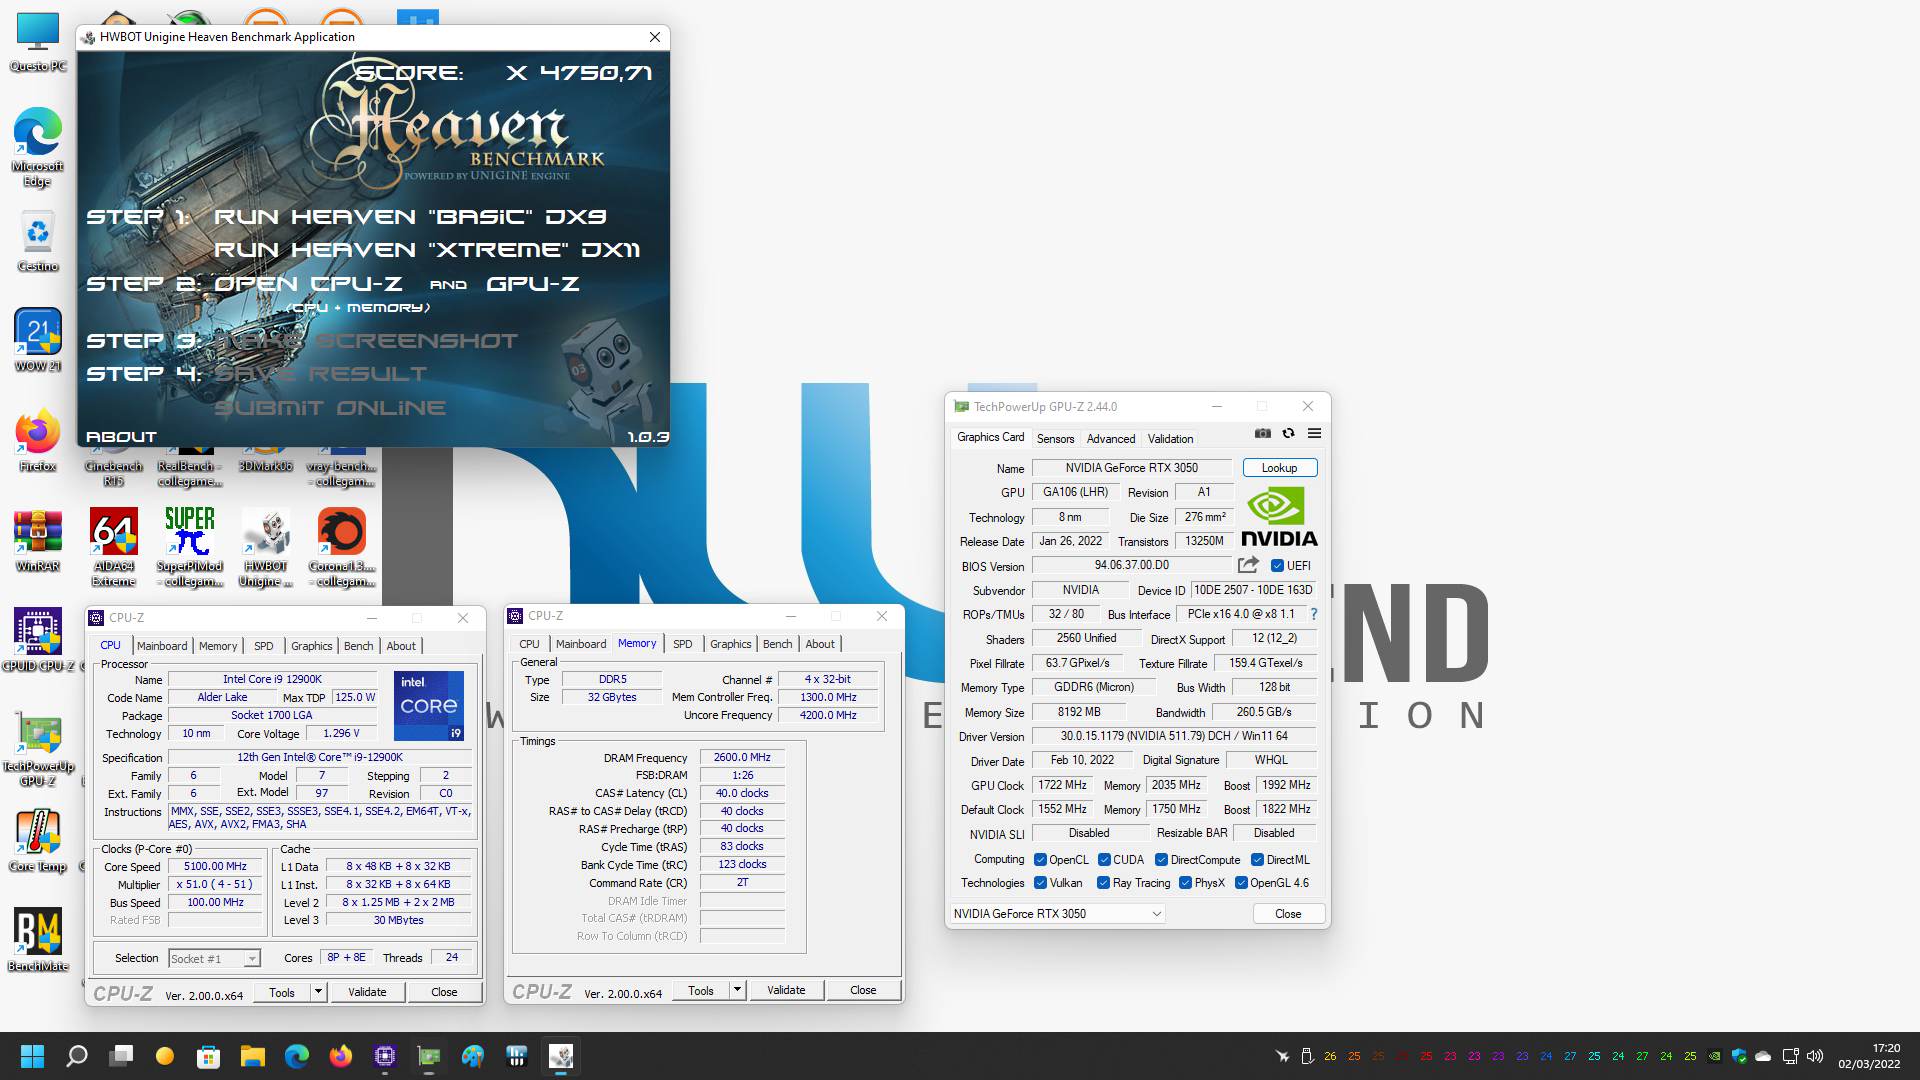
Task: Click Validate in CPU-Z Memory window
Action: point(786,990)
